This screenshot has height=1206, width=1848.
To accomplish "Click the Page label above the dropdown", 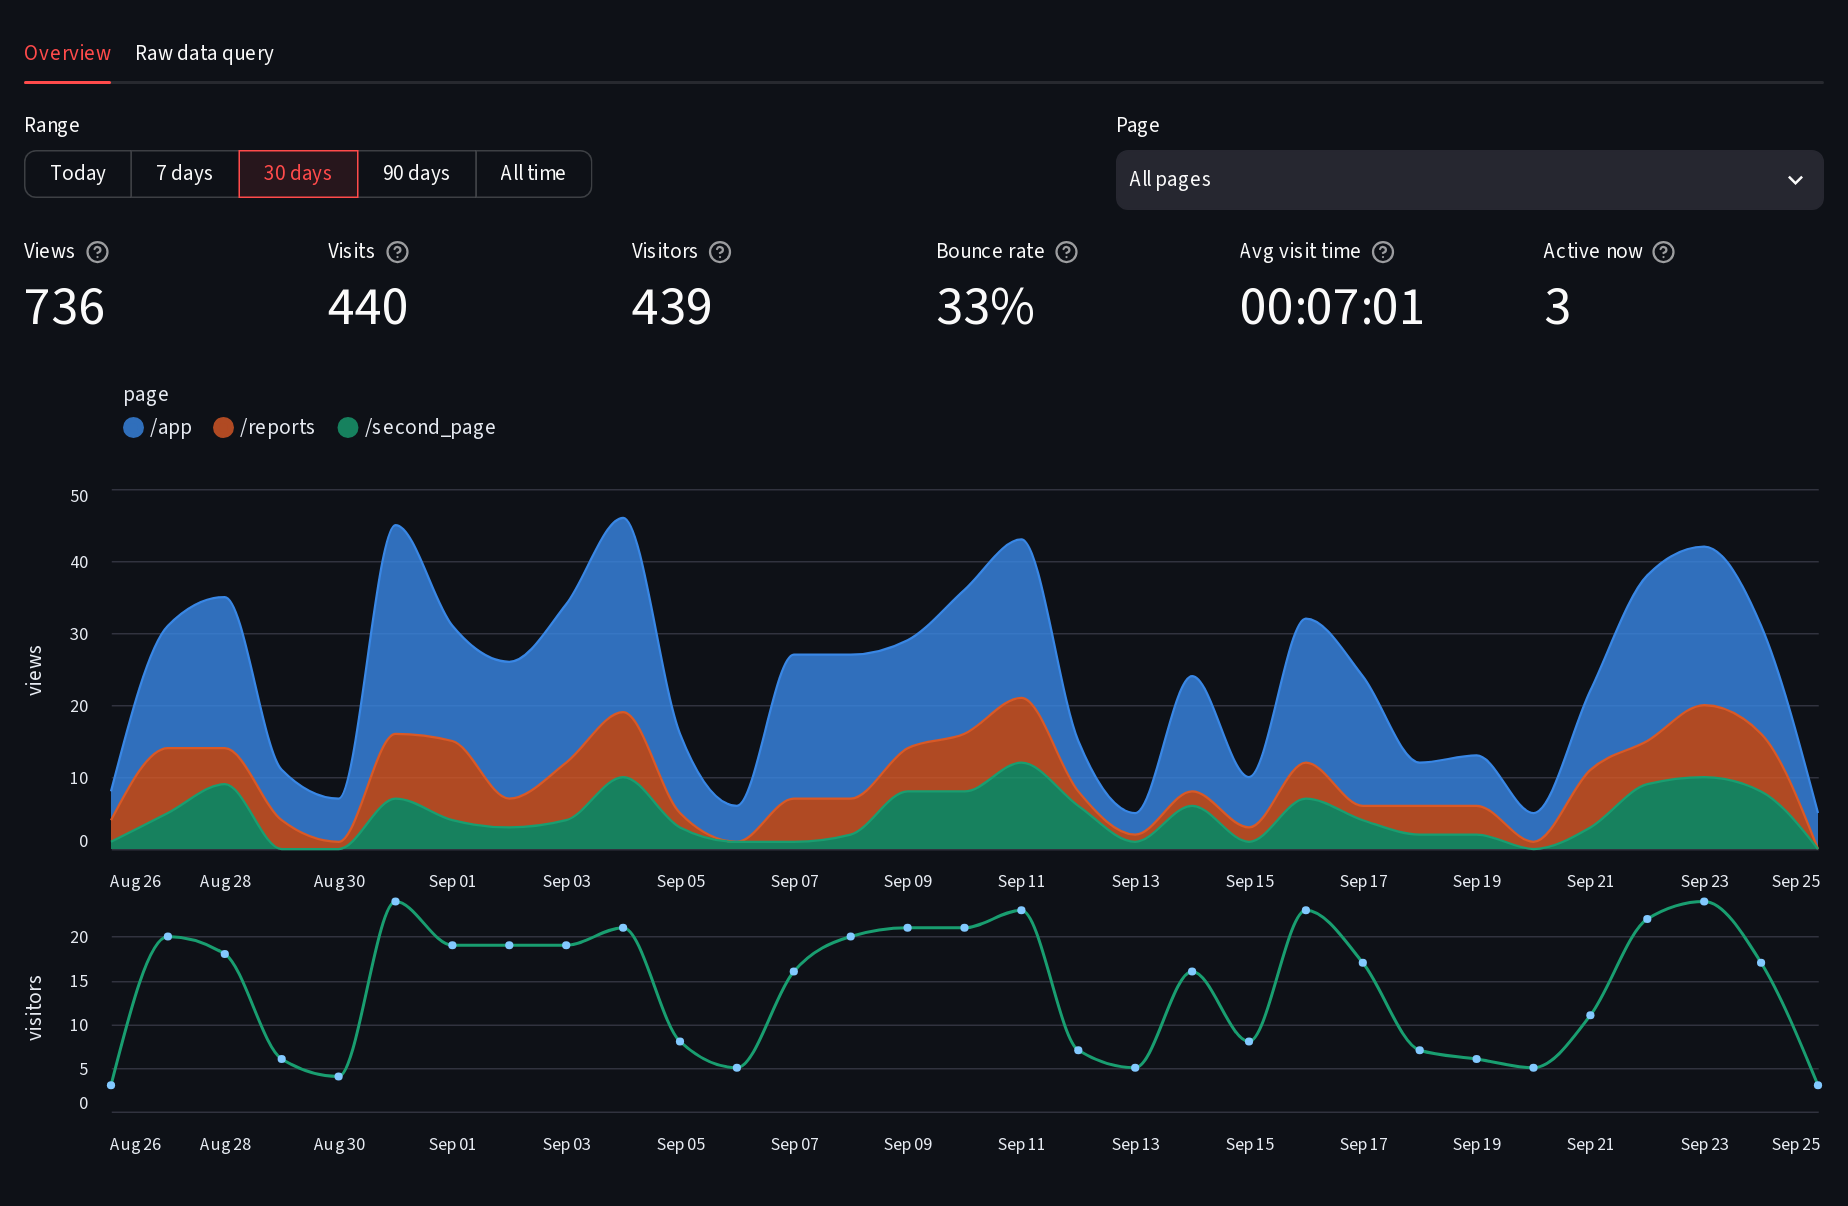I will (1138, 125).
